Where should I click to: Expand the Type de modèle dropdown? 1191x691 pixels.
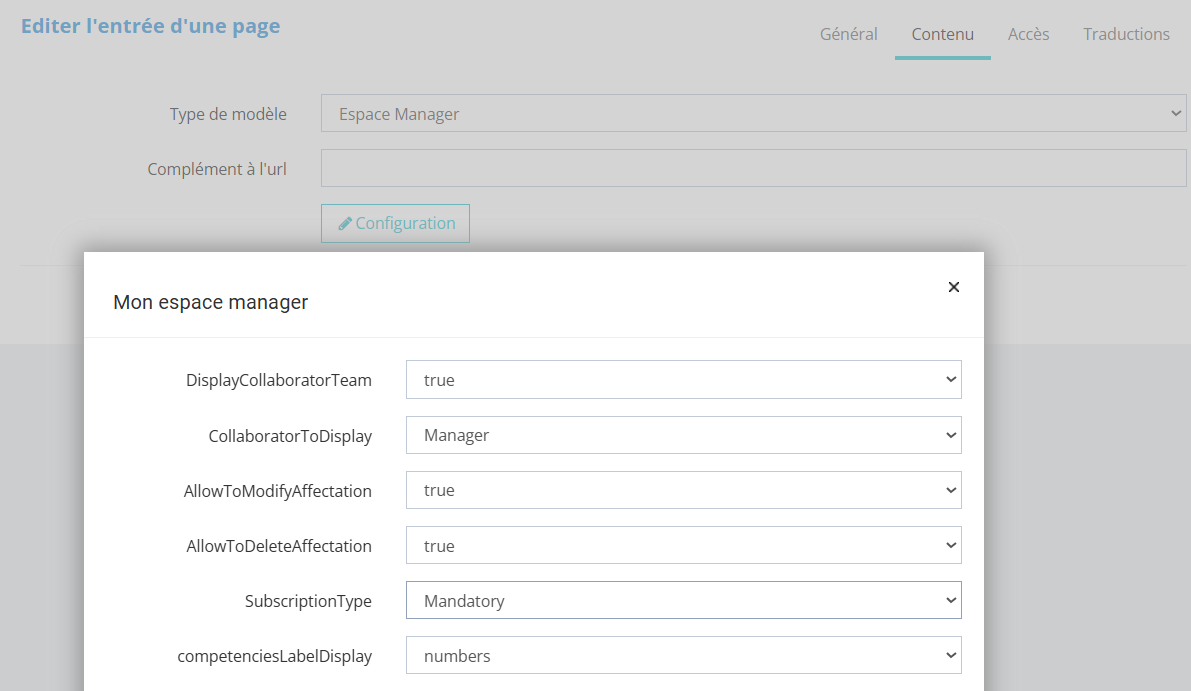(x=753, y=114)
